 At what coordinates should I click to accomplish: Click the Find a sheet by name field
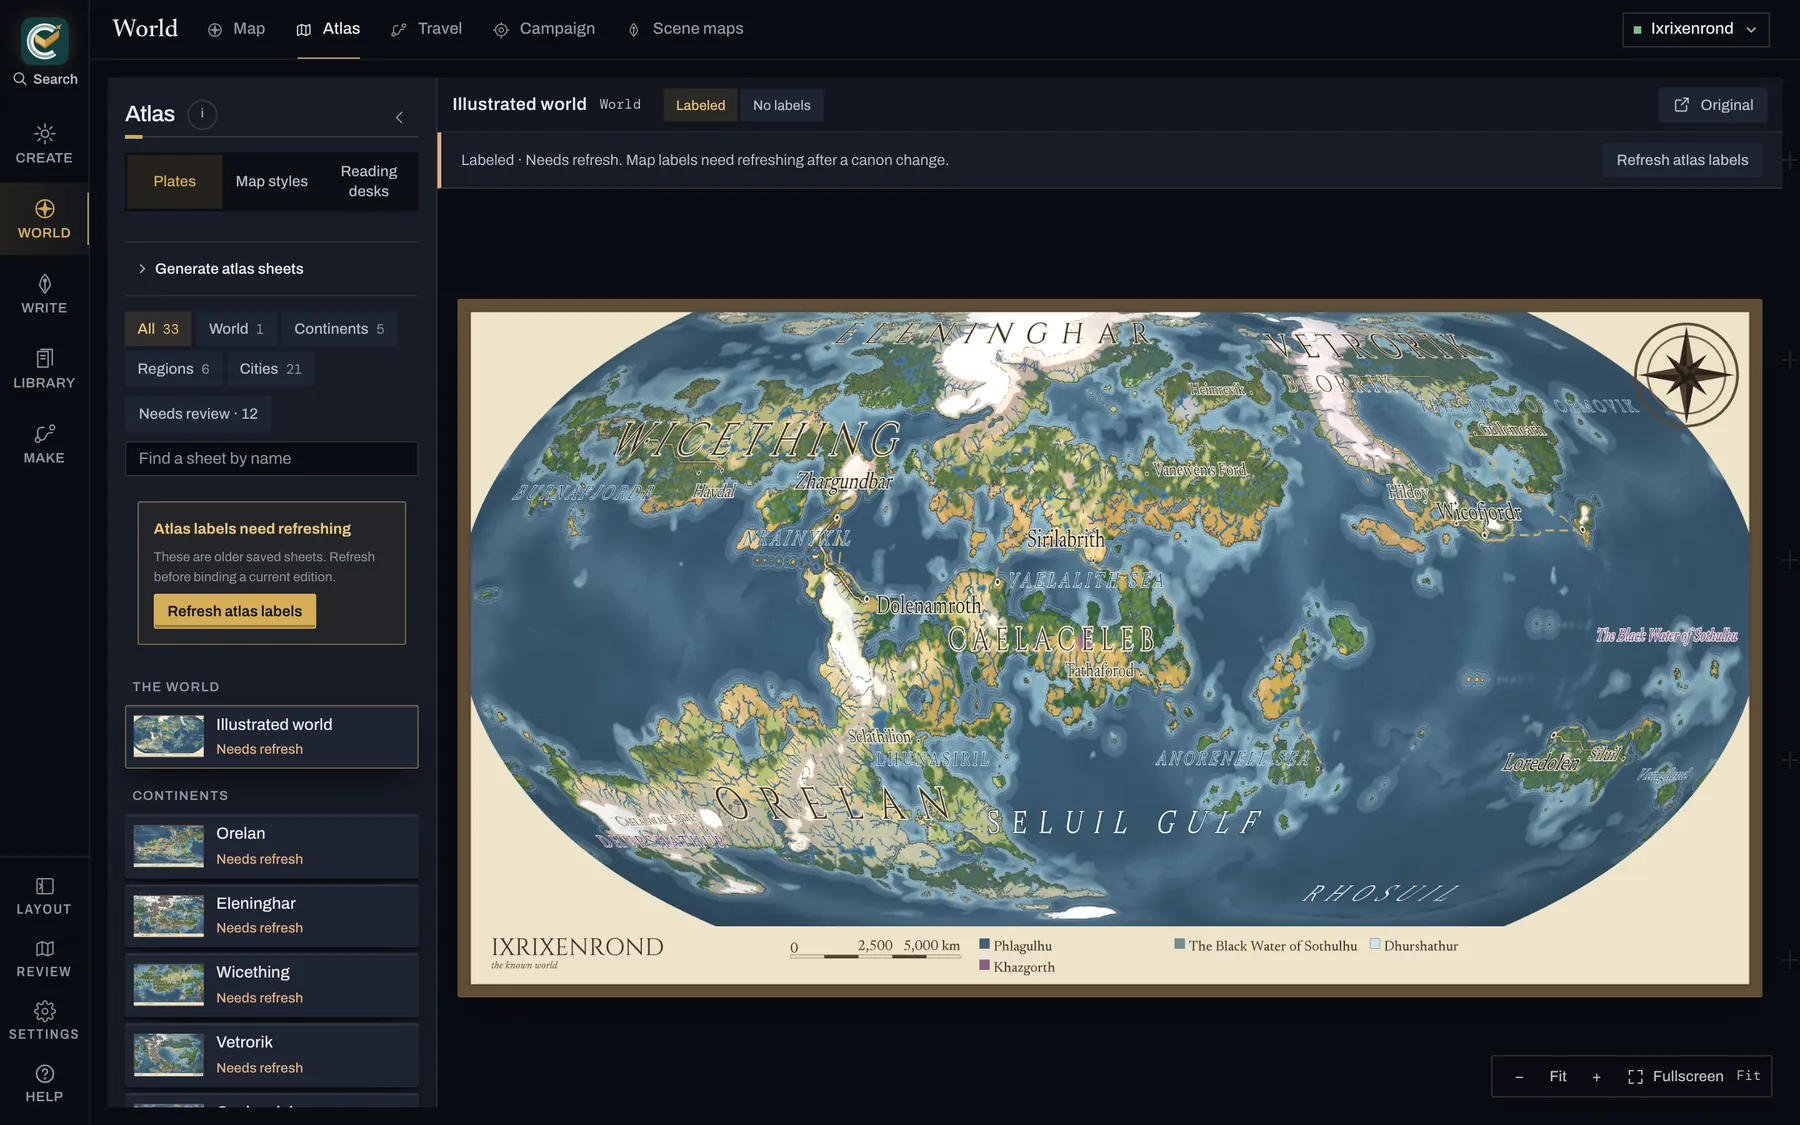coord(272,459)
